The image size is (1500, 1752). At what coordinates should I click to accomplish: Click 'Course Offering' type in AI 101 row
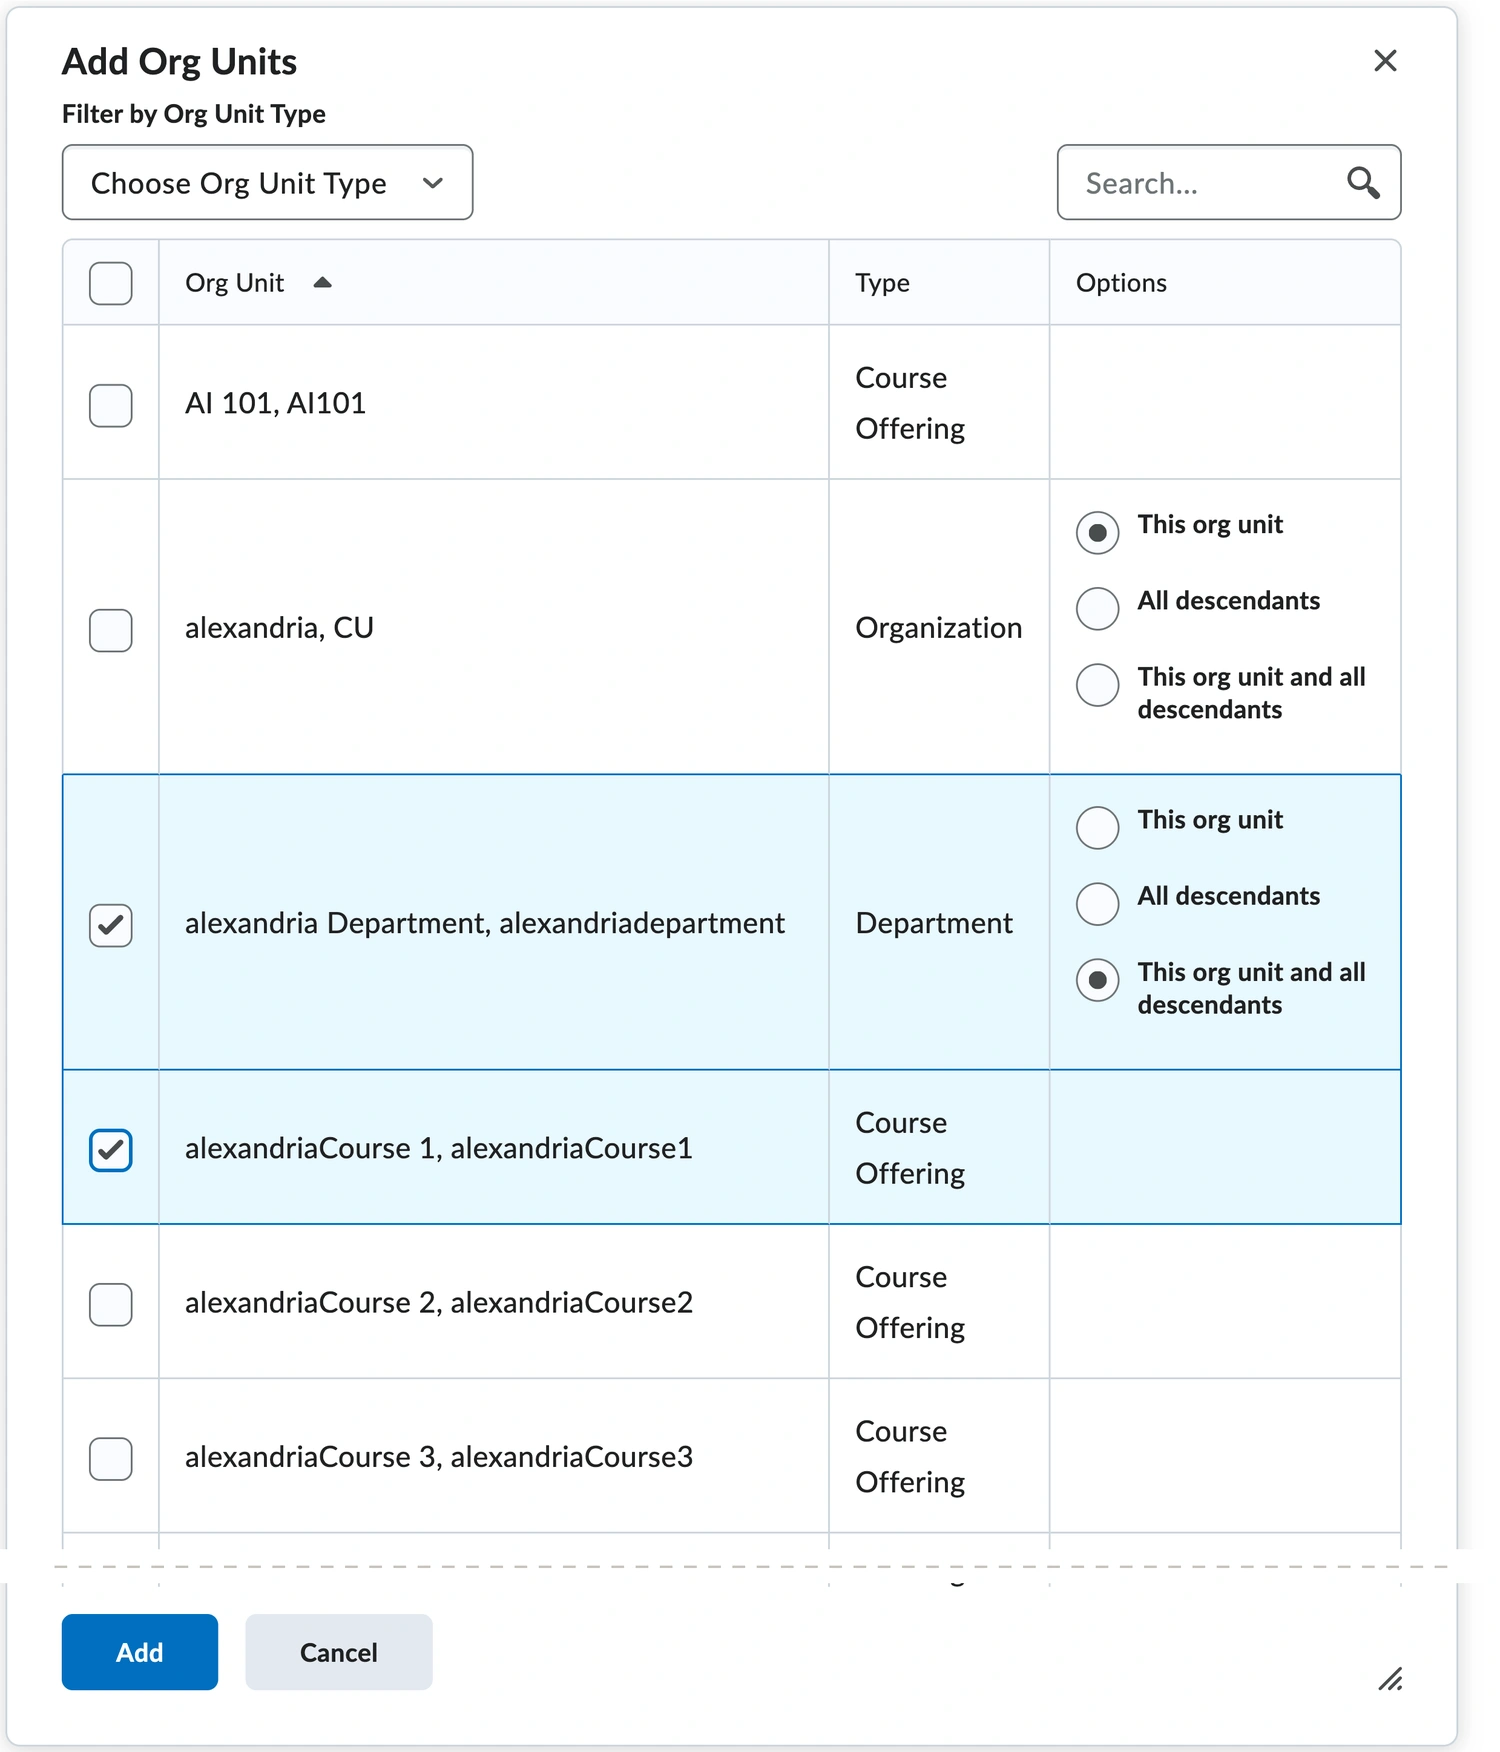tap(910, 403)
